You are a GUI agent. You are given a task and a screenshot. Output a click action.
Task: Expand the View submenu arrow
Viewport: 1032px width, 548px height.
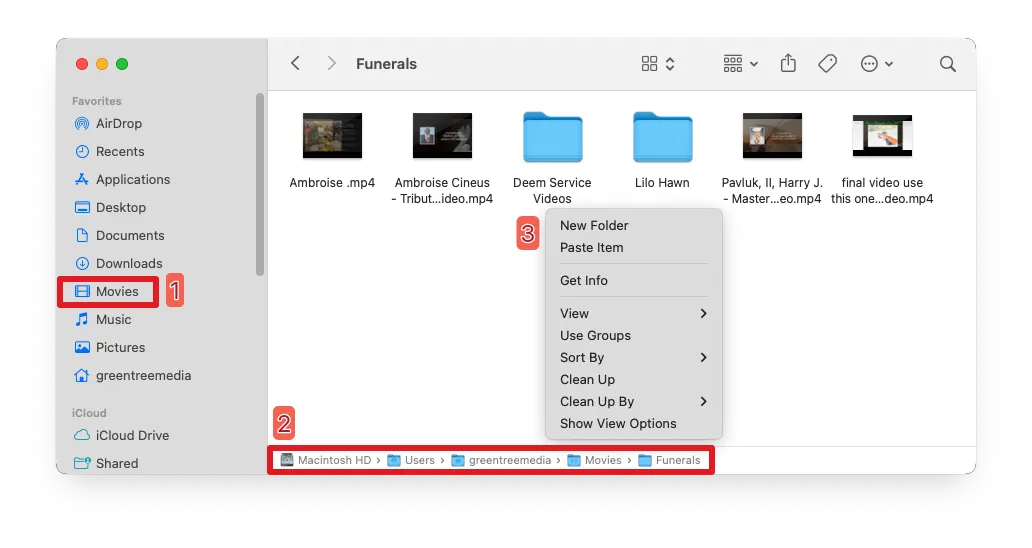tap(704, 314)
